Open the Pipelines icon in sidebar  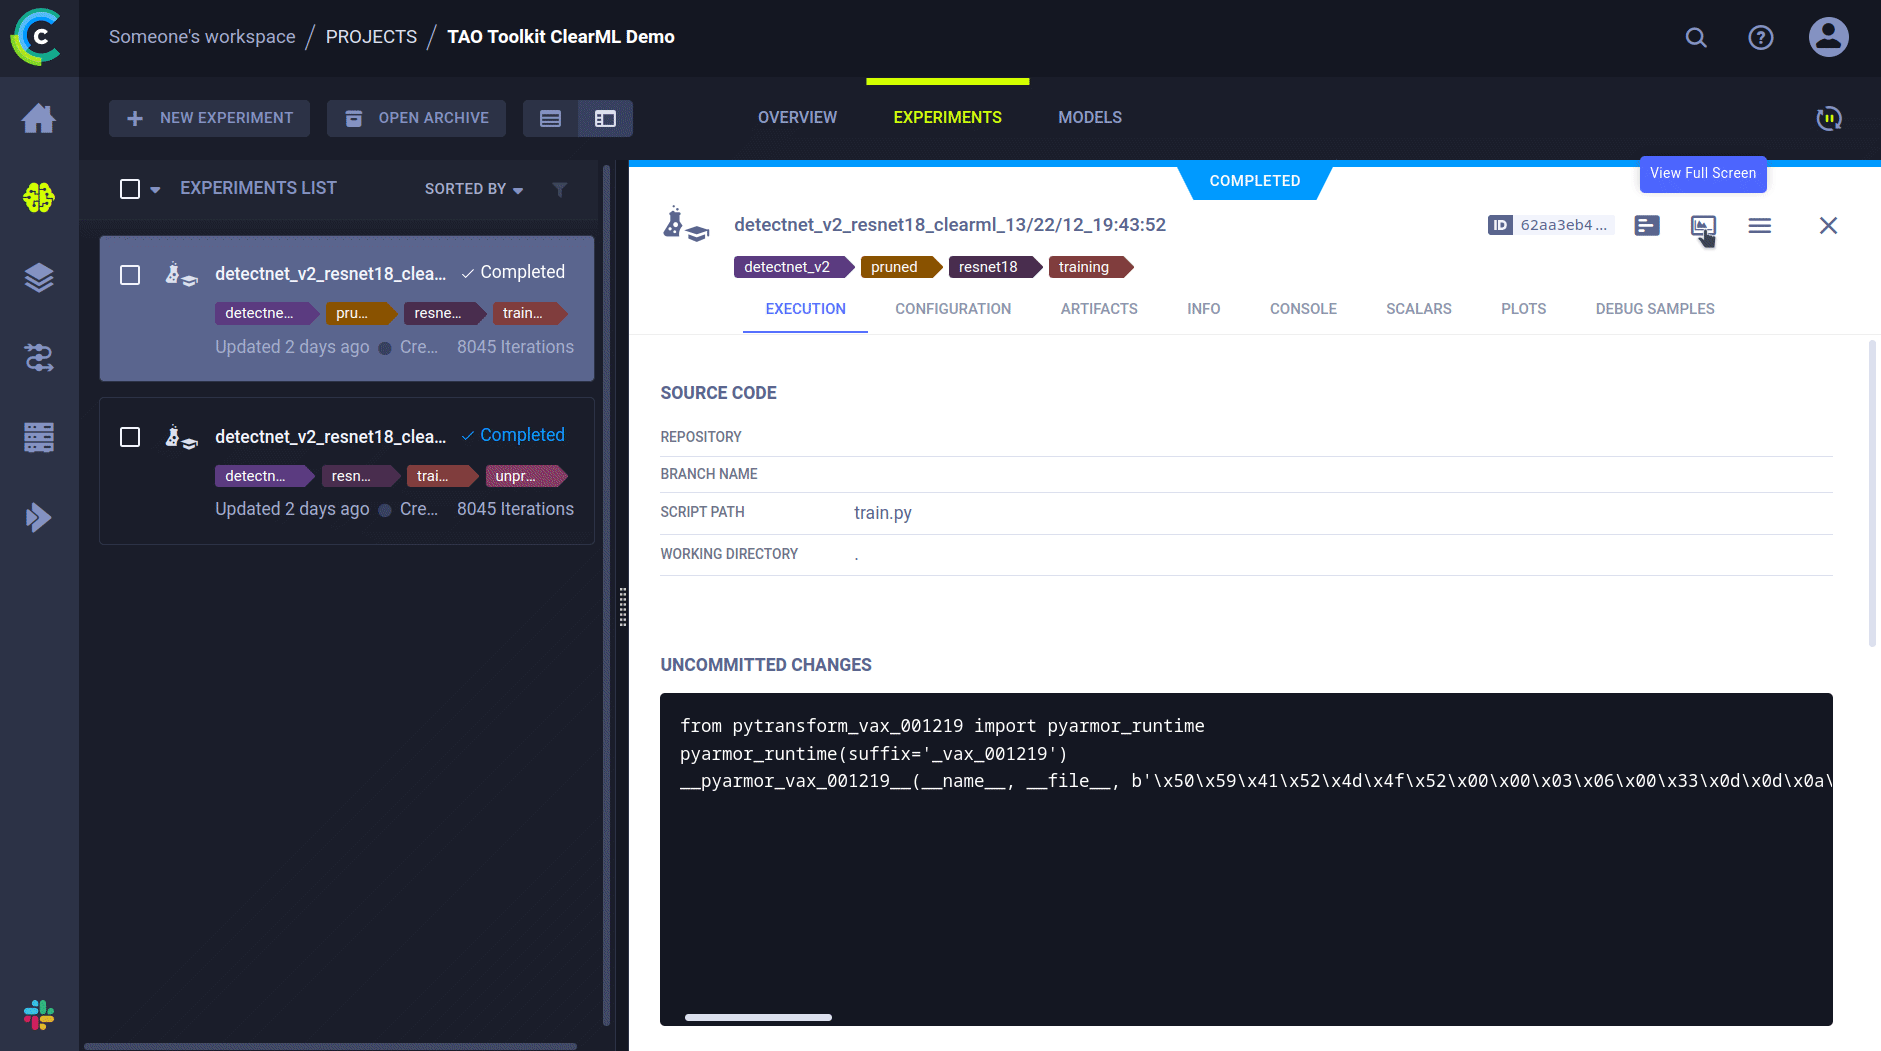point(39,357)
